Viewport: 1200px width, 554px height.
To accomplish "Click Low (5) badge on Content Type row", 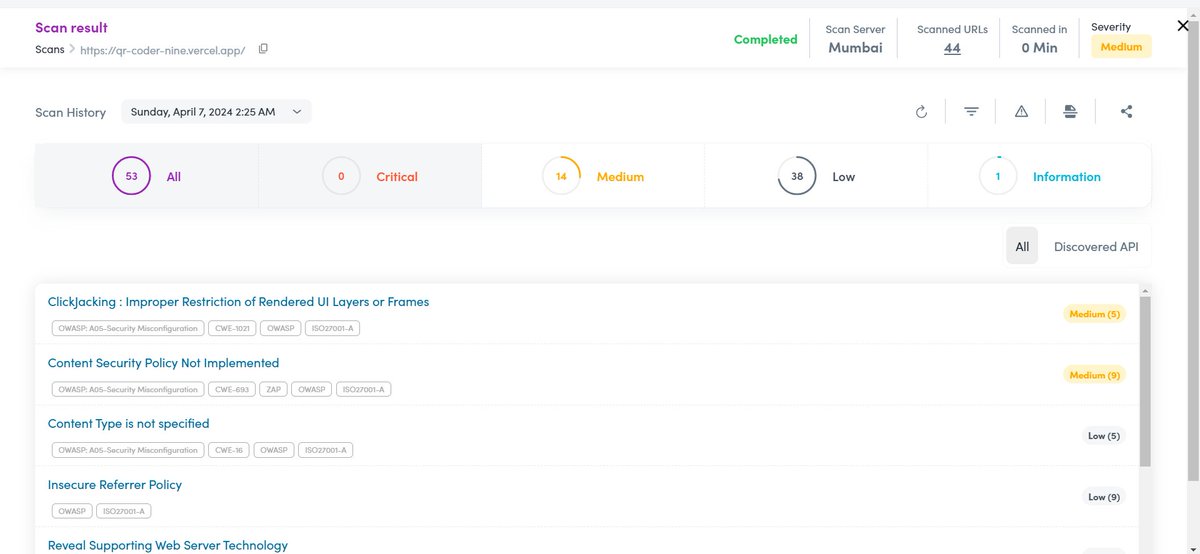I will pyautogui.click(x=1104, y=436).
